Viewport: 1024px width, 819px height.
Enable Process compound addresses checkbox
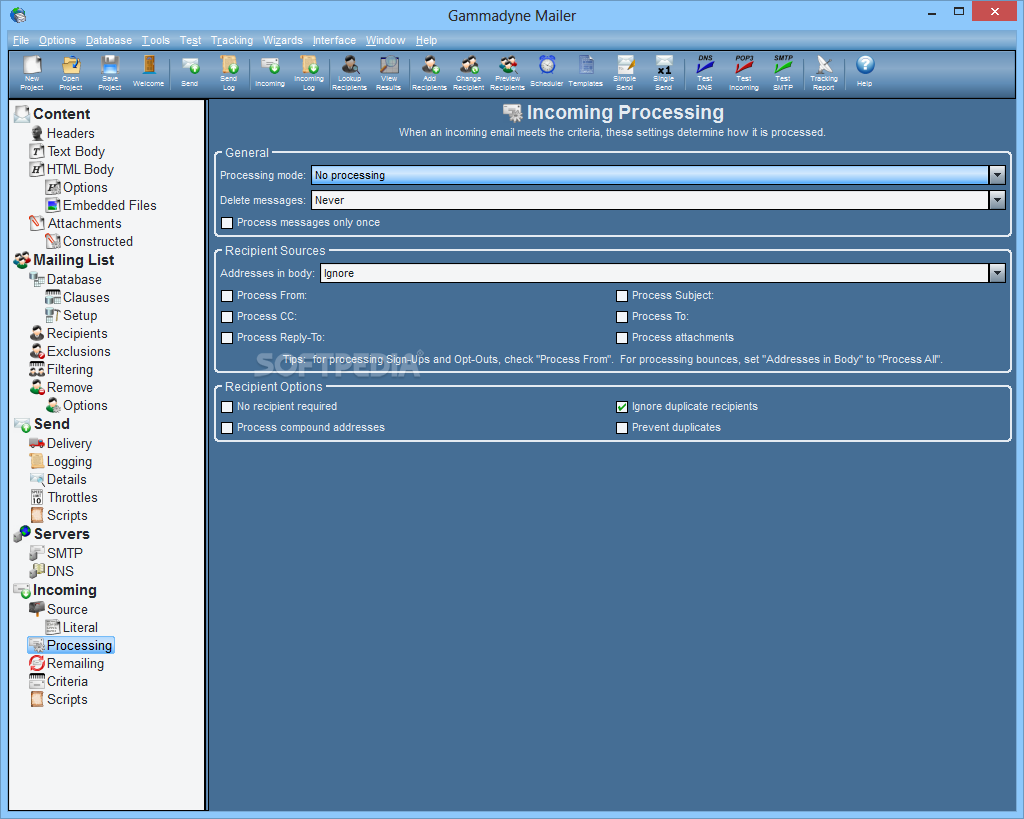227,428
